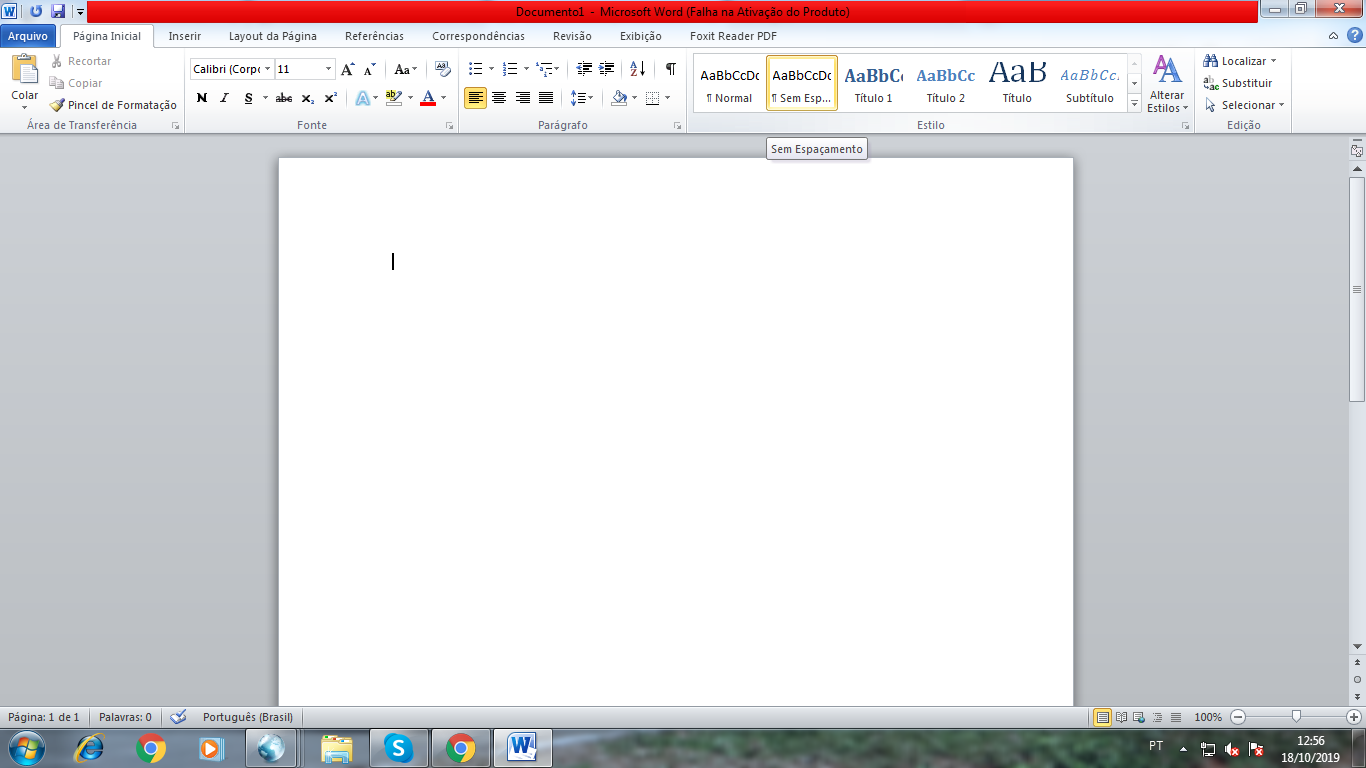Click the zoom in plus button
This screenshot has height=768, width=1366.
1354,717
